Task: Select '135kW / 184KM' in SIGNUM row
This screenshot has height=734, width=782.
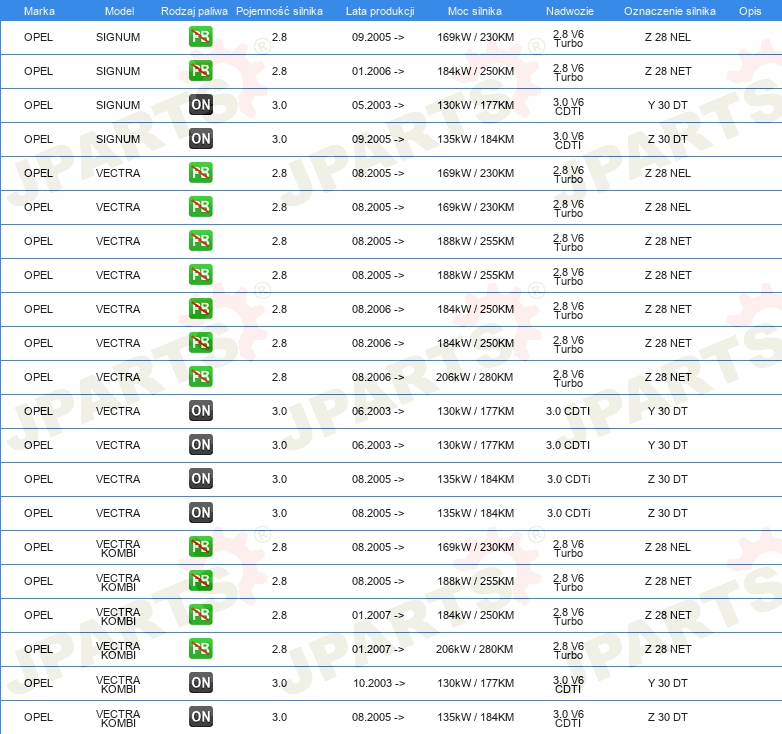Action: coord(475,139)
